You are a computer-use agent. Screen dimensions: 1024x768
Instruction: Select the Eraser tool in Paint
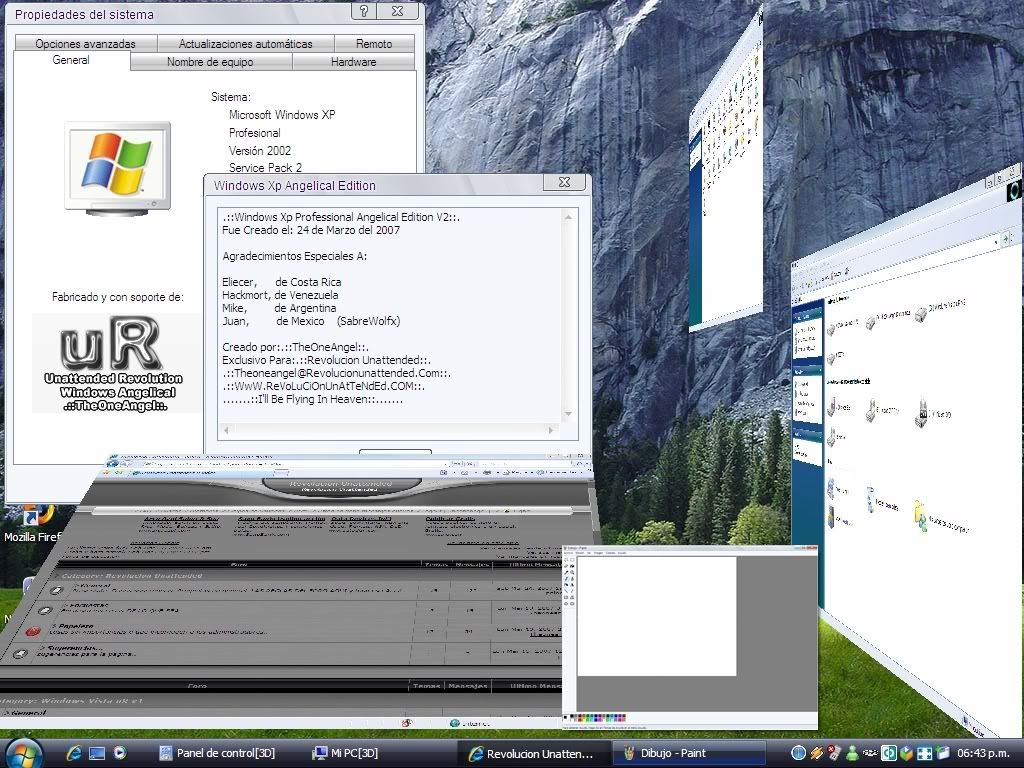point(567,566)
